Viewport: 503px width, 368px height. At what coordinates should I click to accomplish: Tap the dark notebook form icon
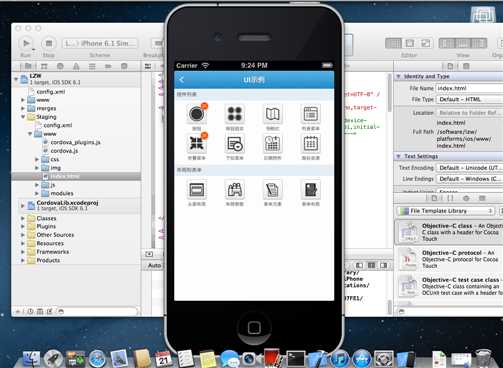[x=311, y=190]
